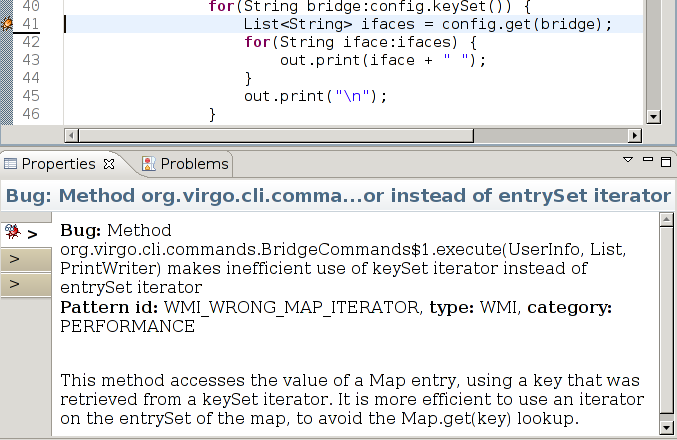The width and height of the screenshot is (677, 440).
Task: Minimize the Properties panel
Action: tap(647, 160)
